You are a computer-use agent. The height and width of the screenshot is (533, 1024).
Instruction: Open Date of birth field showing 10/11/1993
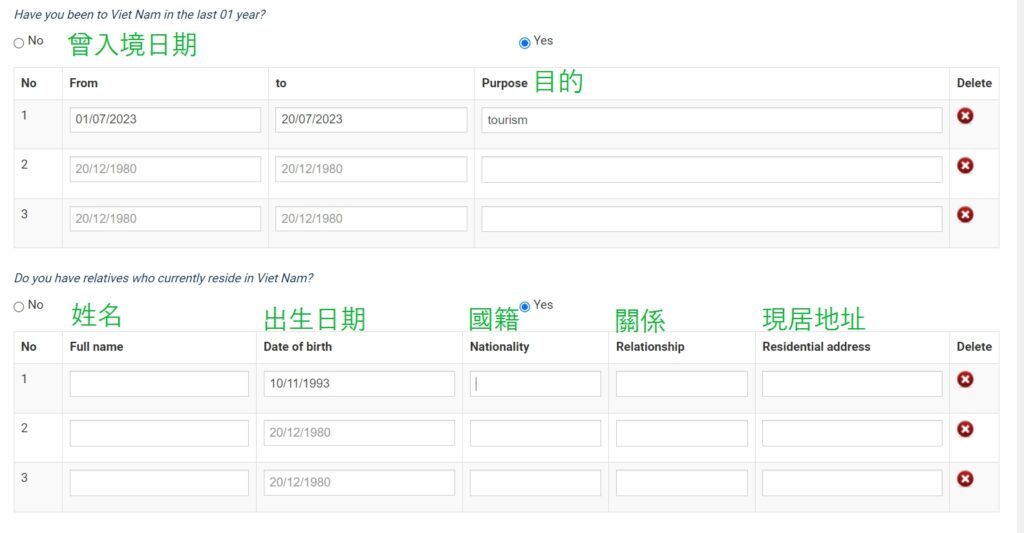(359, 384)
